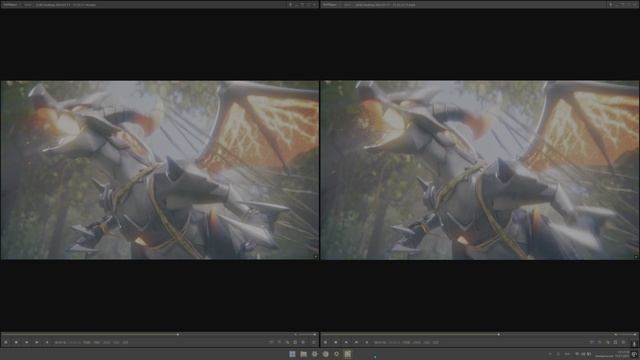The height and width of the screenshot is (360, 640).
Task: Click the left video frame showing the dragon
Action: coord(160,170)
